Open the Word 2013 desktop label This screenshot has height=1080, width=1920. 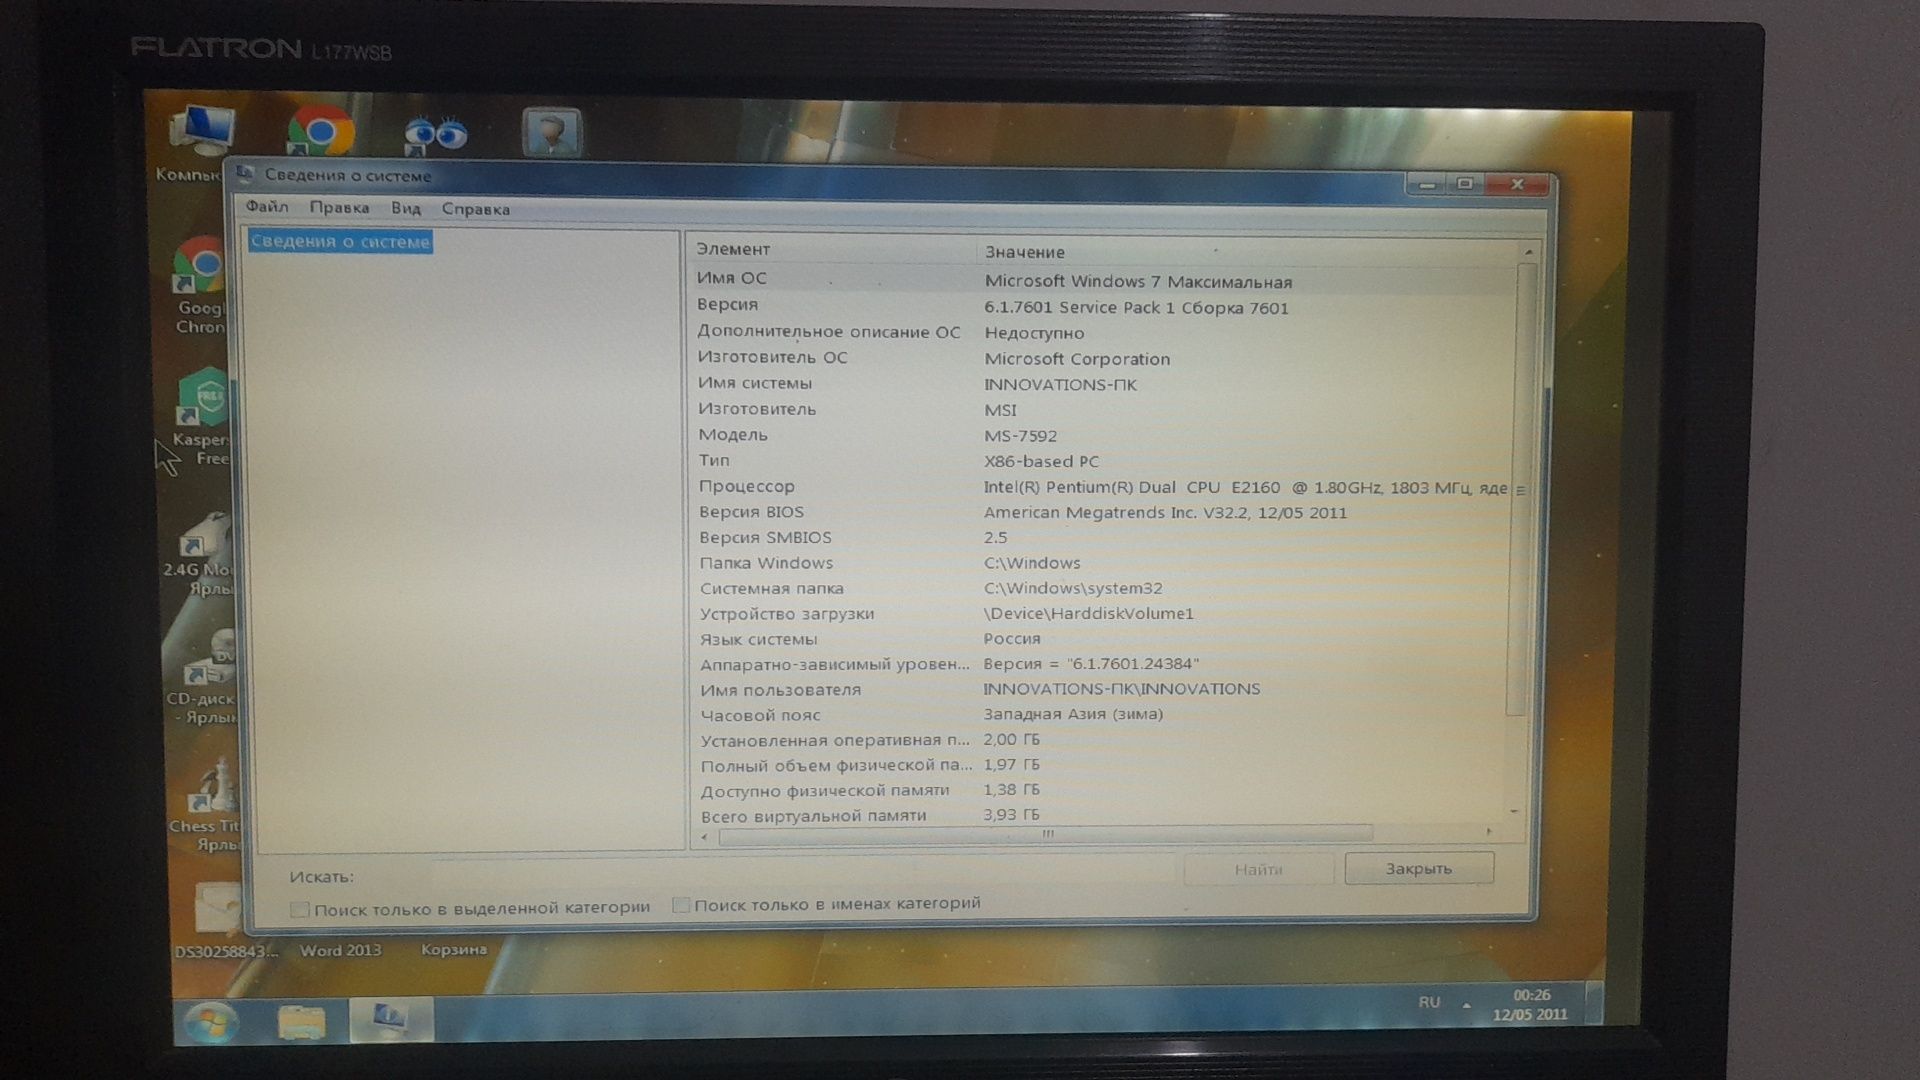pos(340,950)
